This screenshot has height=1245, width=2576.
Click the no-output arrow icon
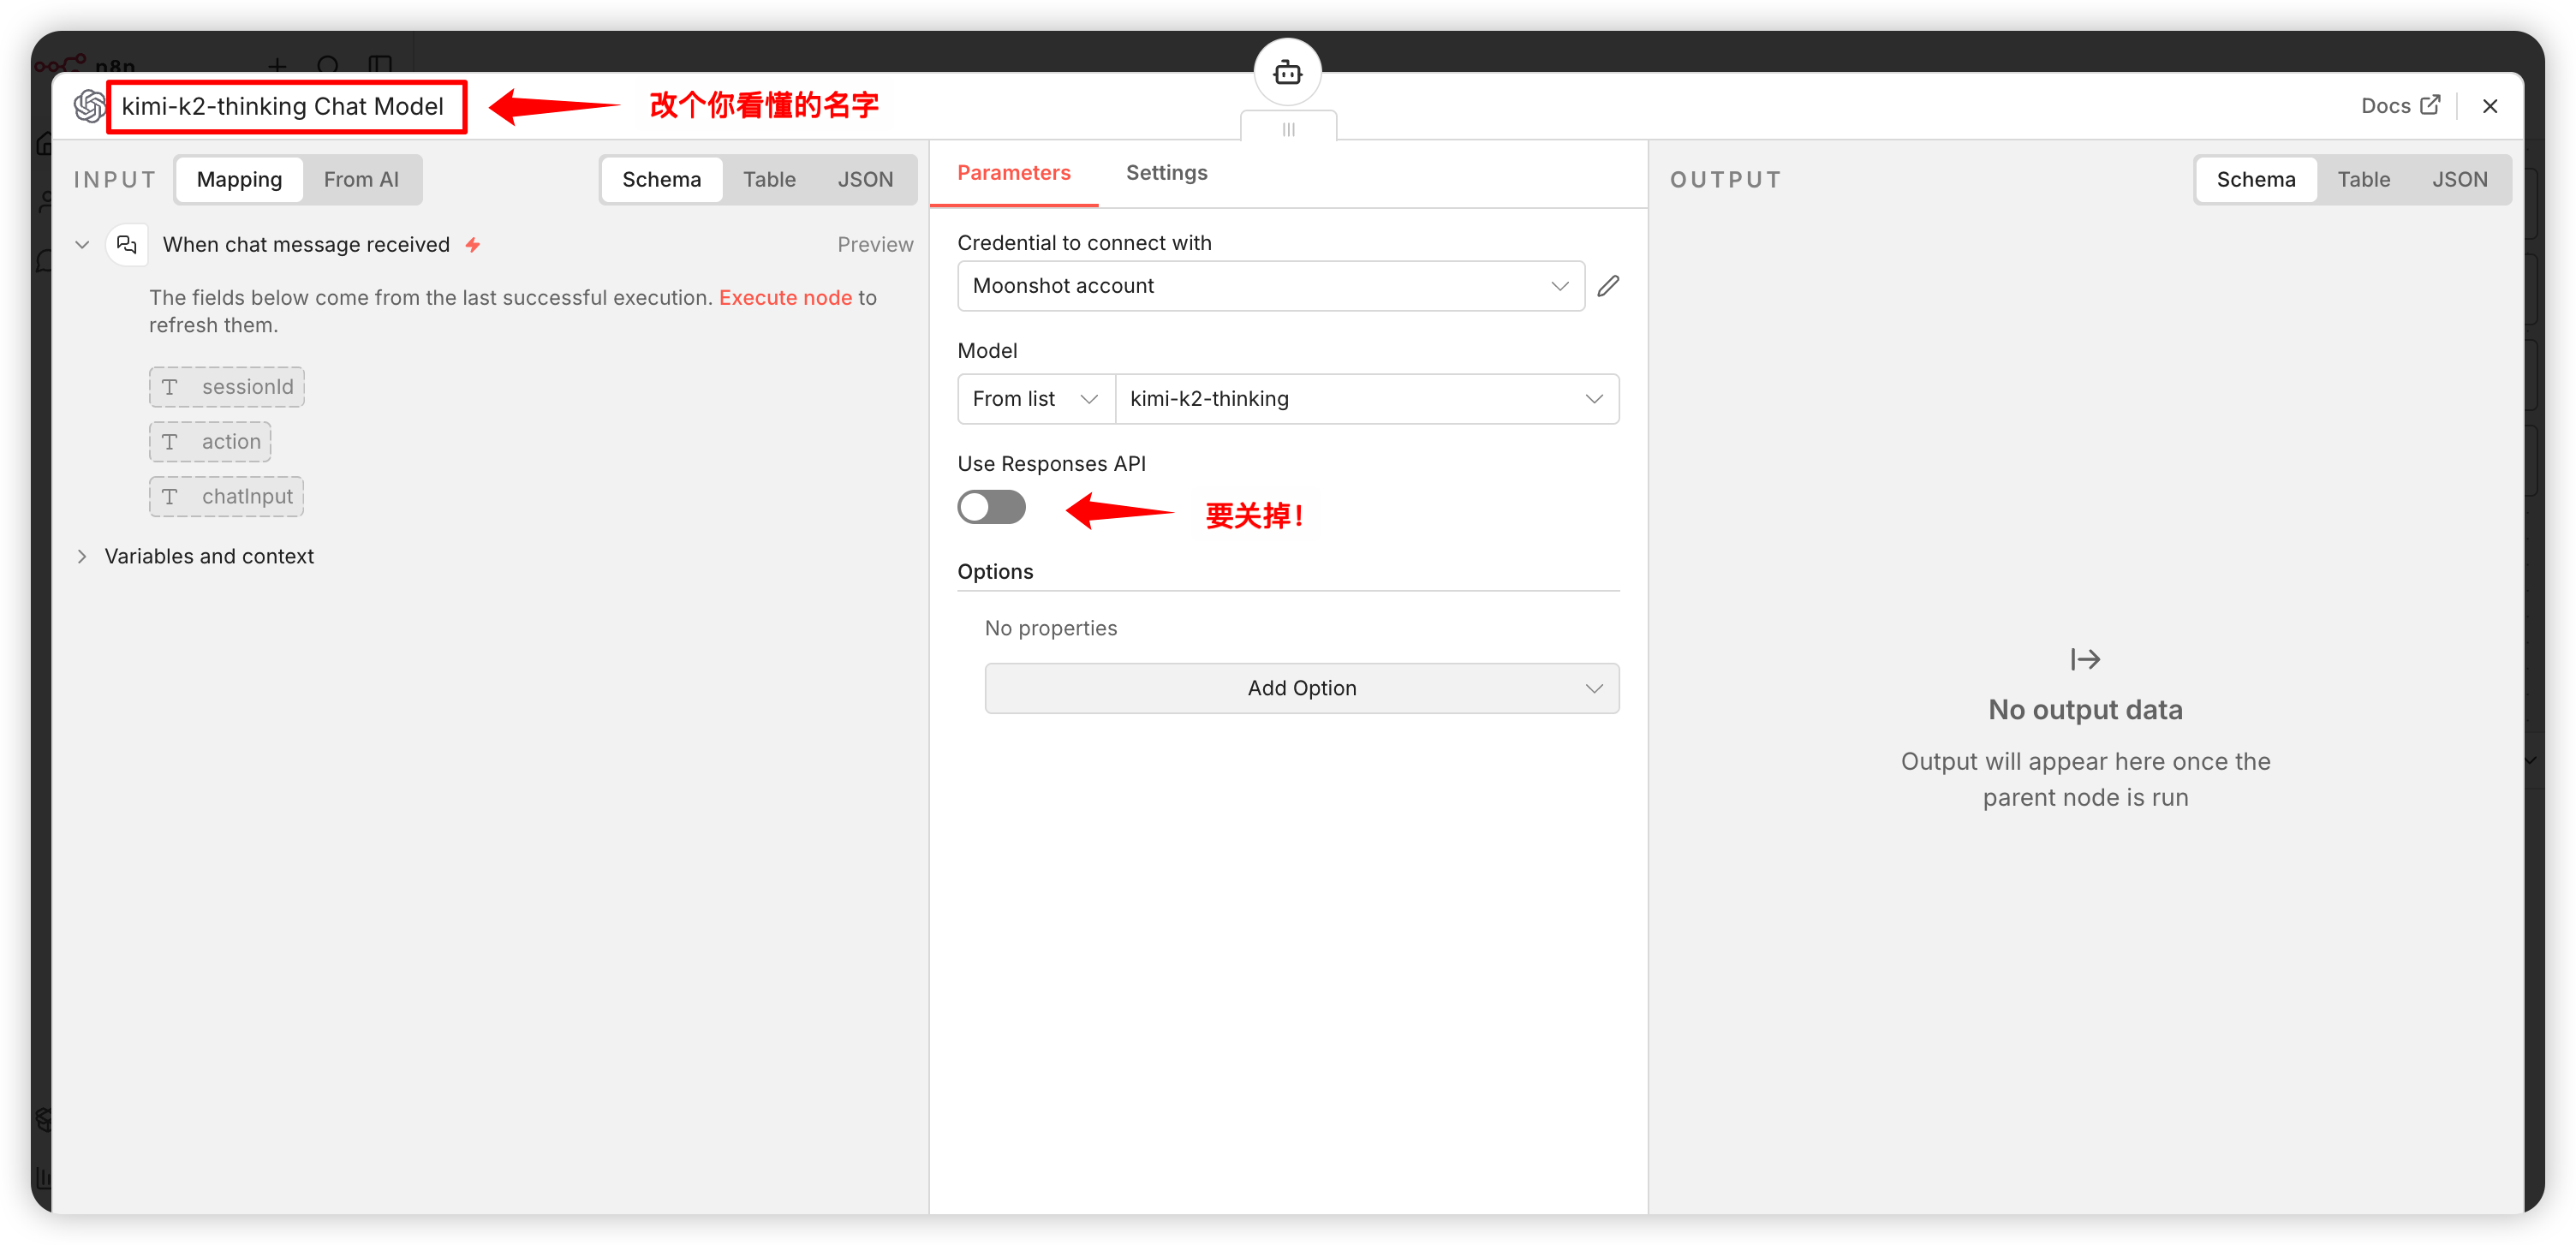[2085, 659]
